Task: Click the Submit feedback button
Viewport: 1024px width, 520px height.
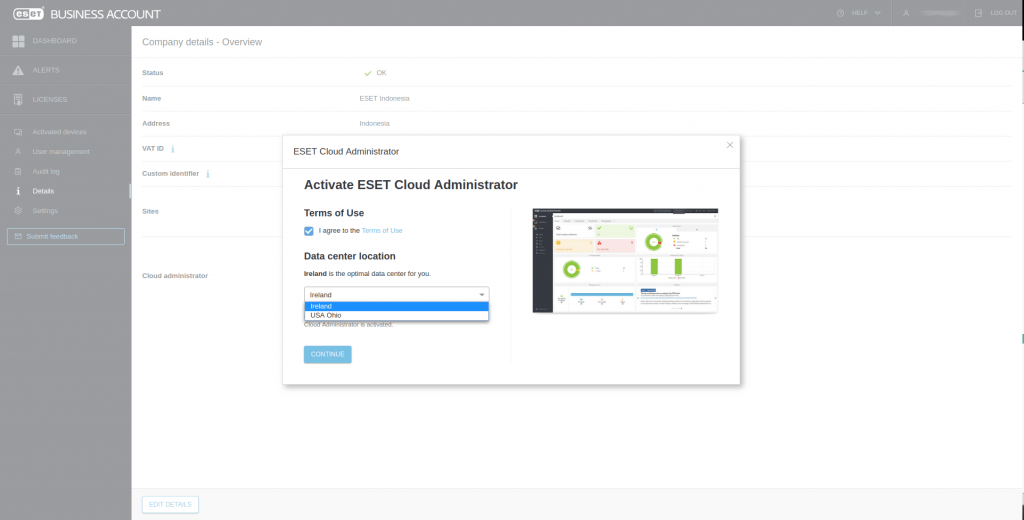Action: click(x=65, y=236)
